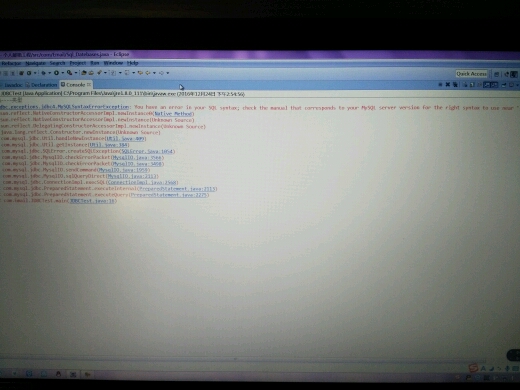Click the Quick Access search field

pyautogui.click(x=471, y=74)
